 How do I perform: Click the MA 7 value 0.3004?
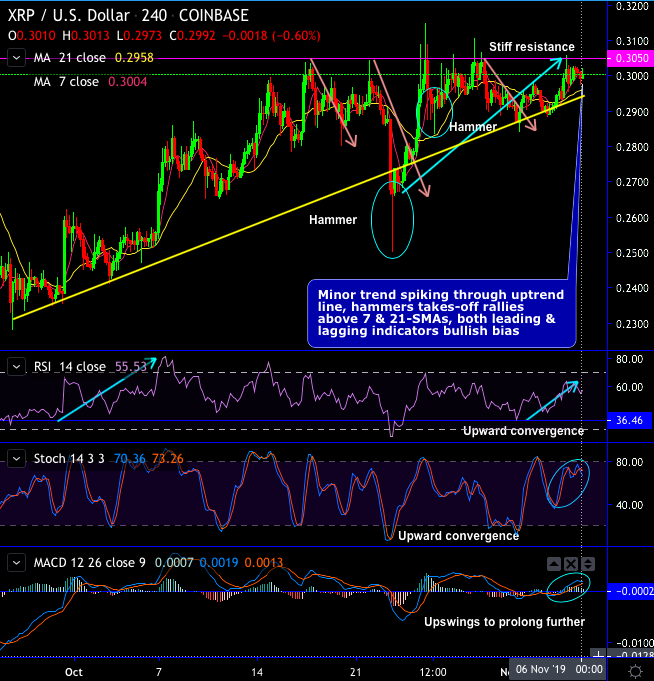(127, 82)
